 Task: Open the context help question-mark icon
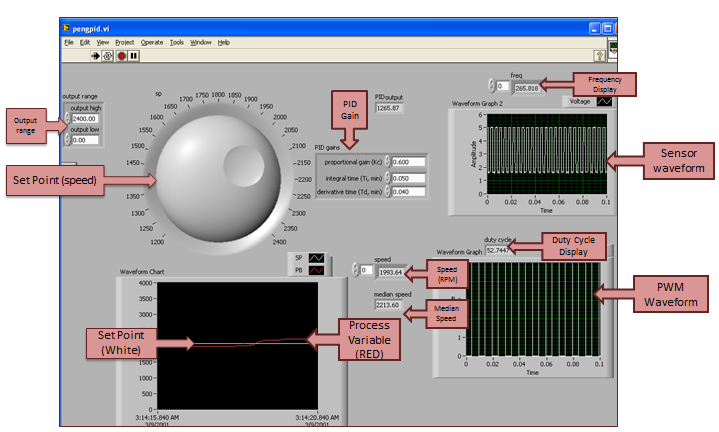click(x=599, y=56)
